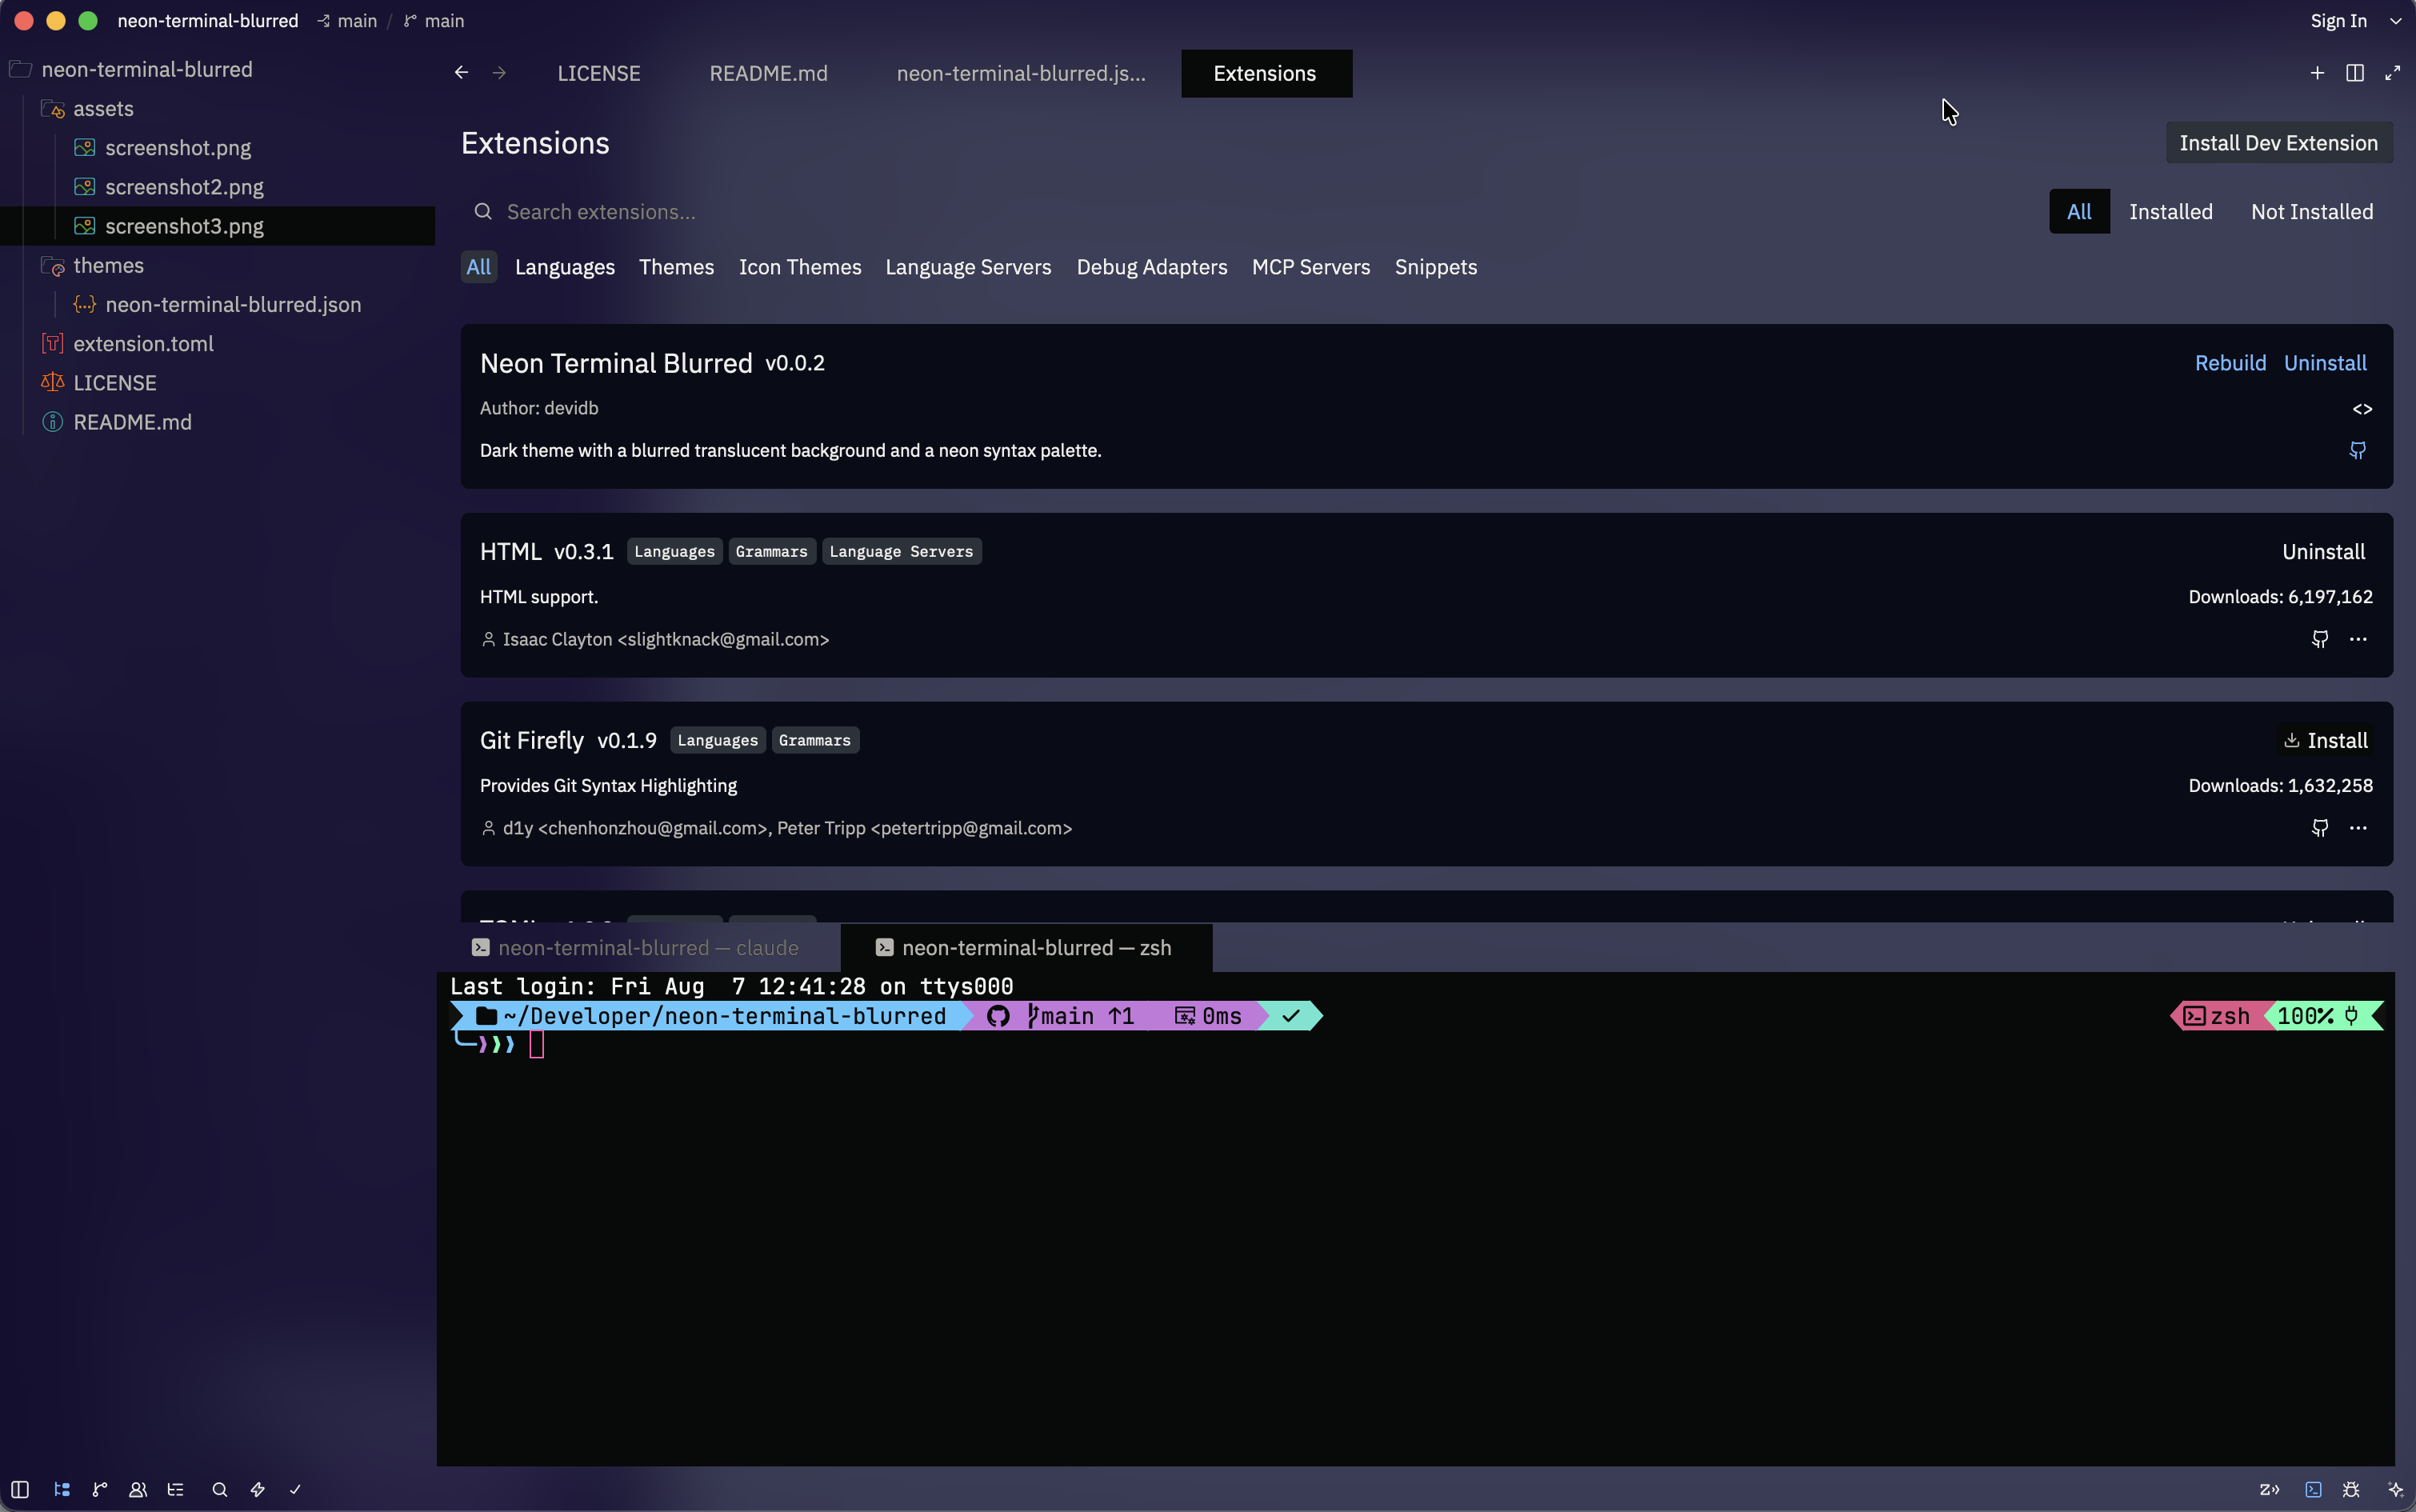Click the code brackets icon on Neon Terminal Blurred

point(2362,409)
